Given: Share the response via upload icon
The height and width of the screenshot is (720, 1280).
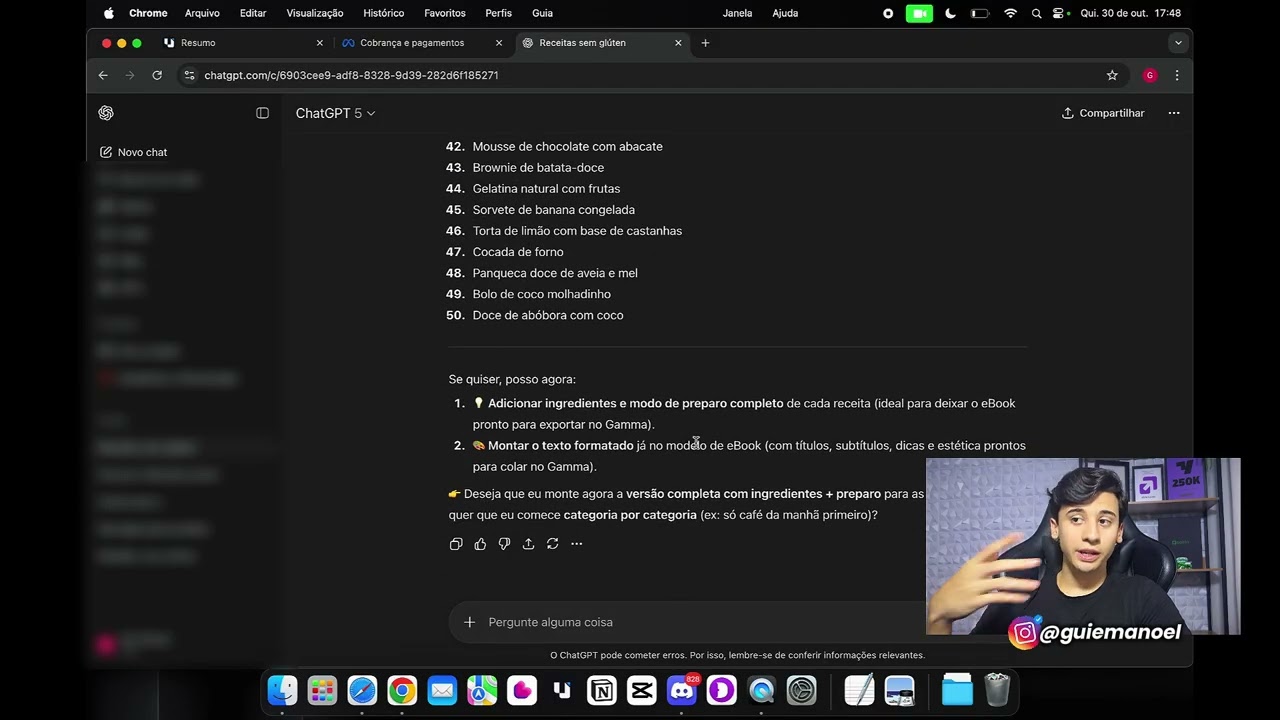Looking at the screenshot, I should click(x=528, y=544).
